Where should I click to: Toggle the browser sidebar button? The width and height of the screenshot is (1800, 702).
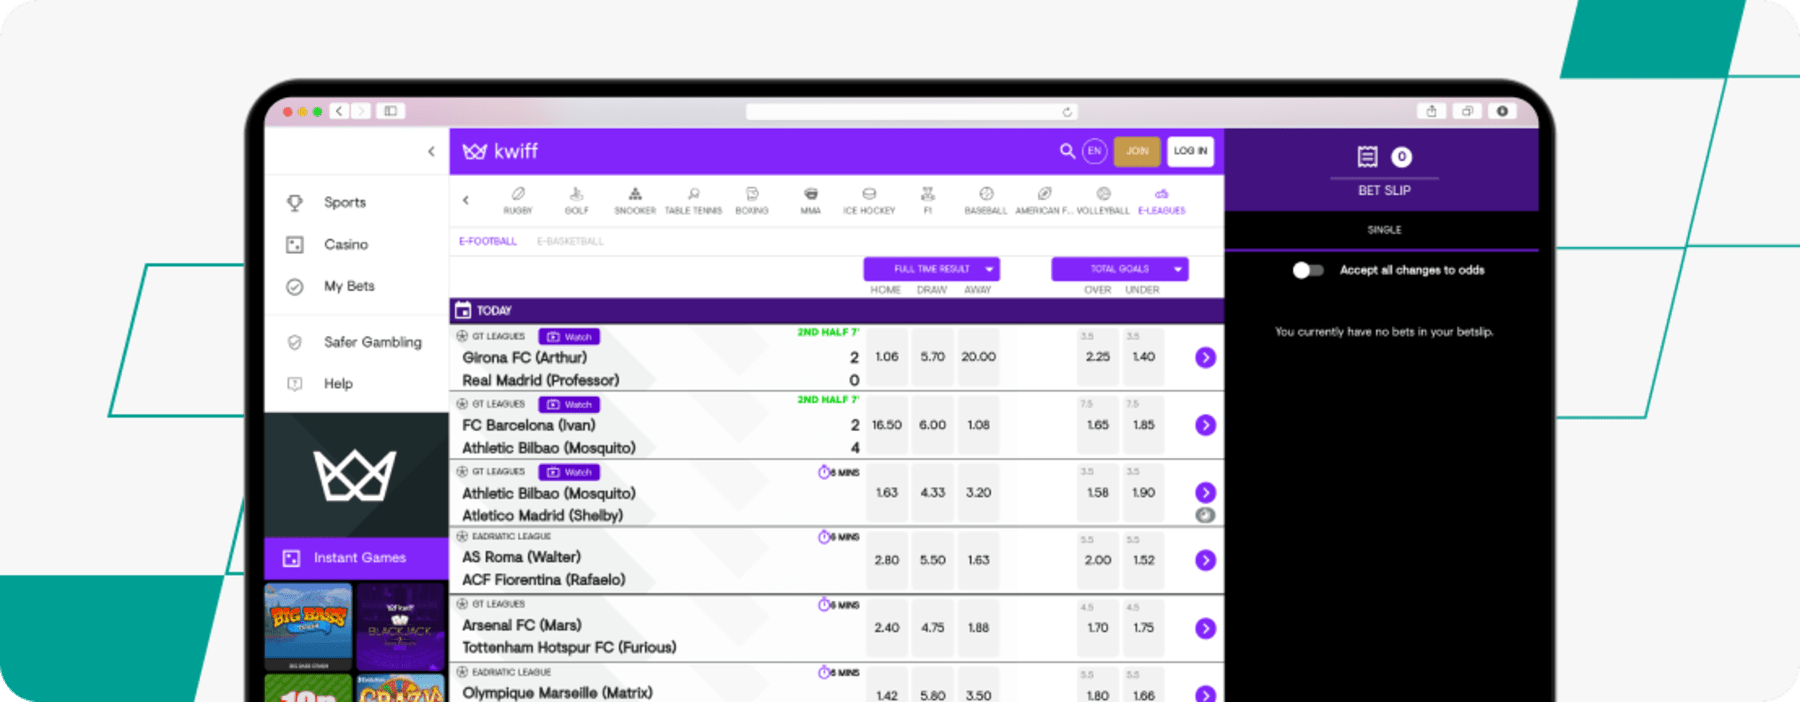pos(391,111)
